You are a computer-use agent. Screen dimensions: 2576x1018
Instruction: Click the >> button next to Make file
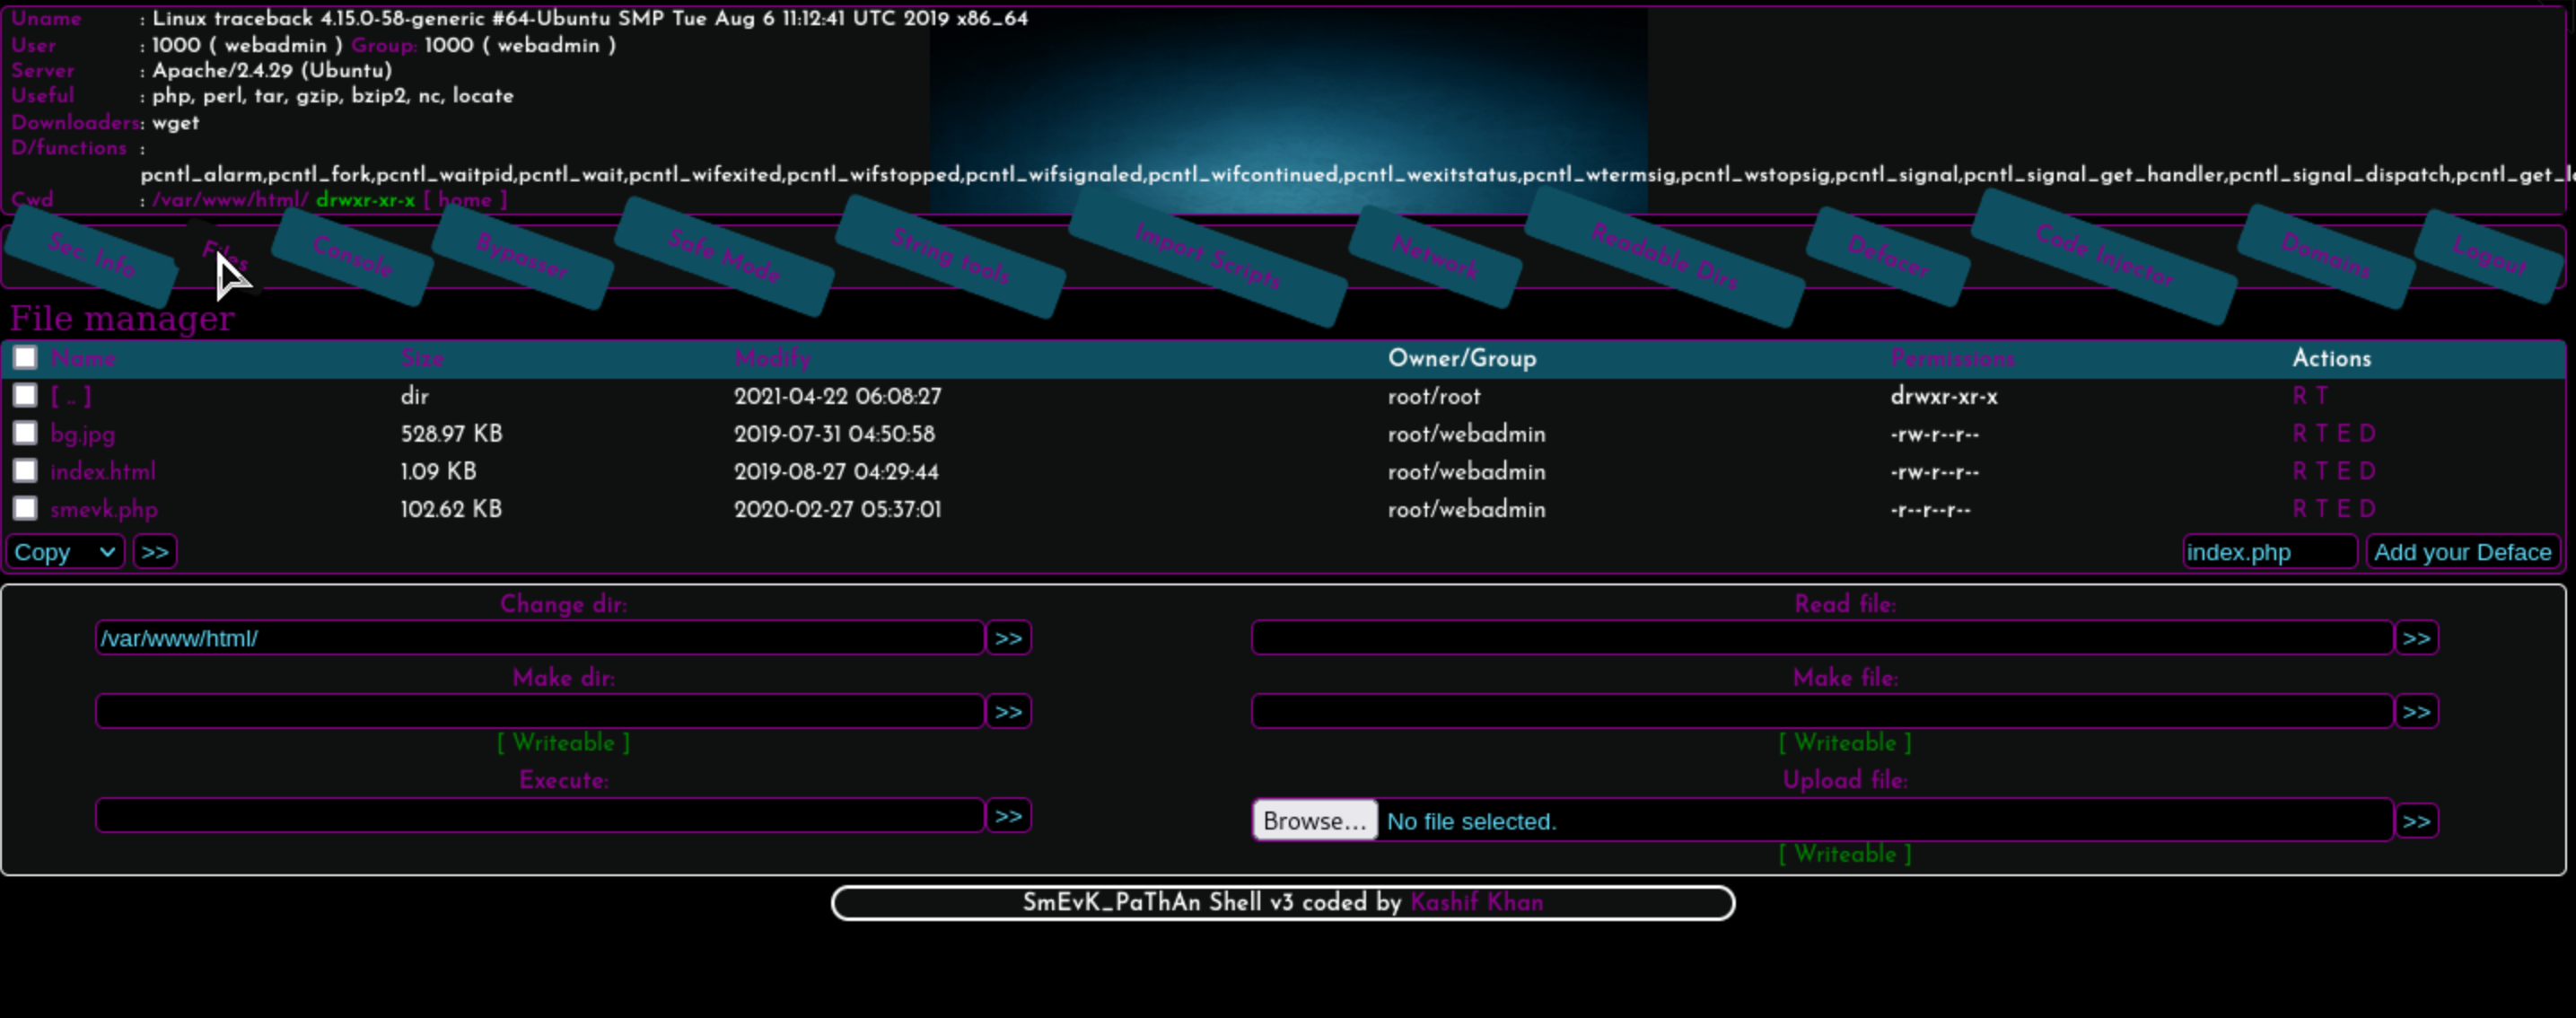tap(2416, 712)
